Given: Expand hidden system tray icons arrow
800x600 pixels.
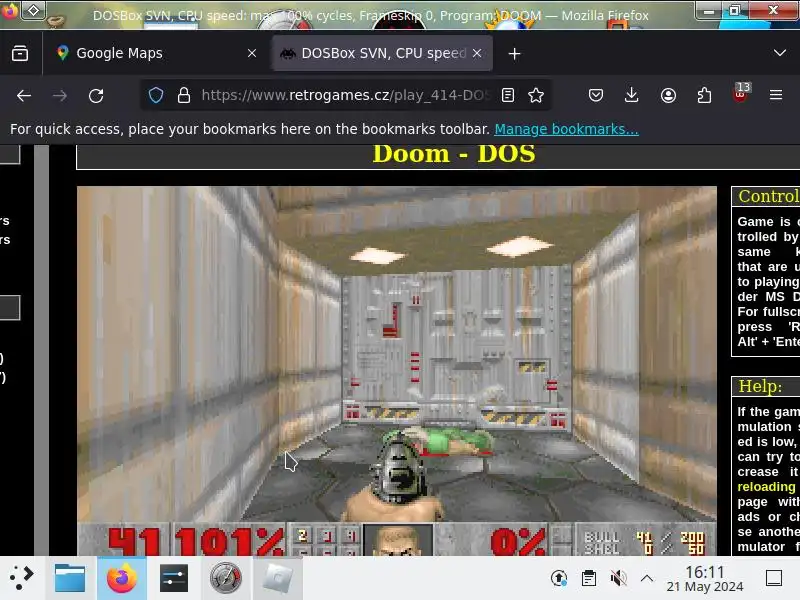Looking at the screenshot, I should (647, 579).
